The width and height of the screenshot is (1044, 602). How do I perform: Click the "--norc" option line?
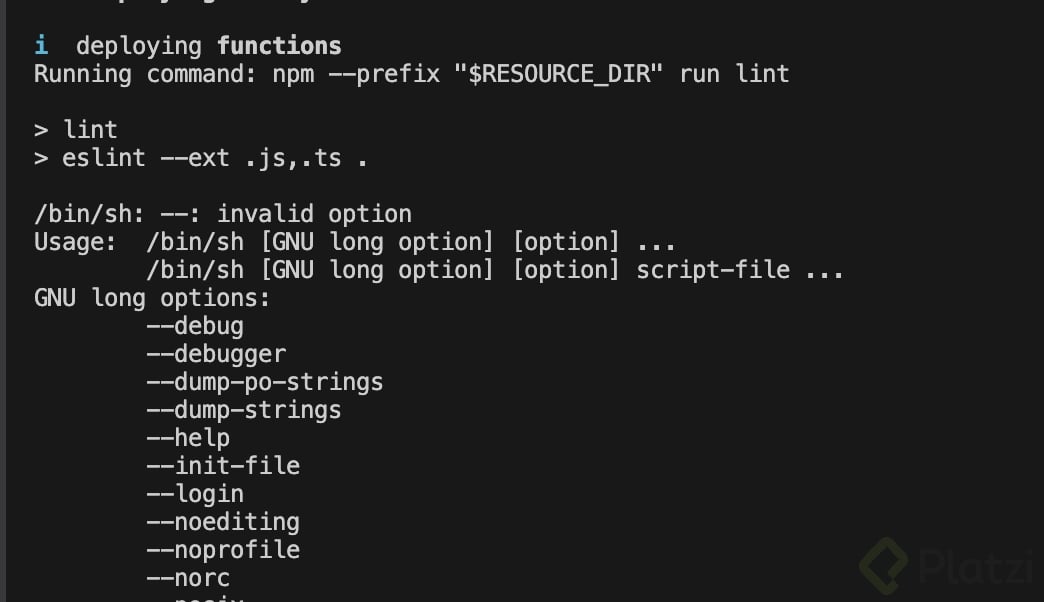(188, 578)
